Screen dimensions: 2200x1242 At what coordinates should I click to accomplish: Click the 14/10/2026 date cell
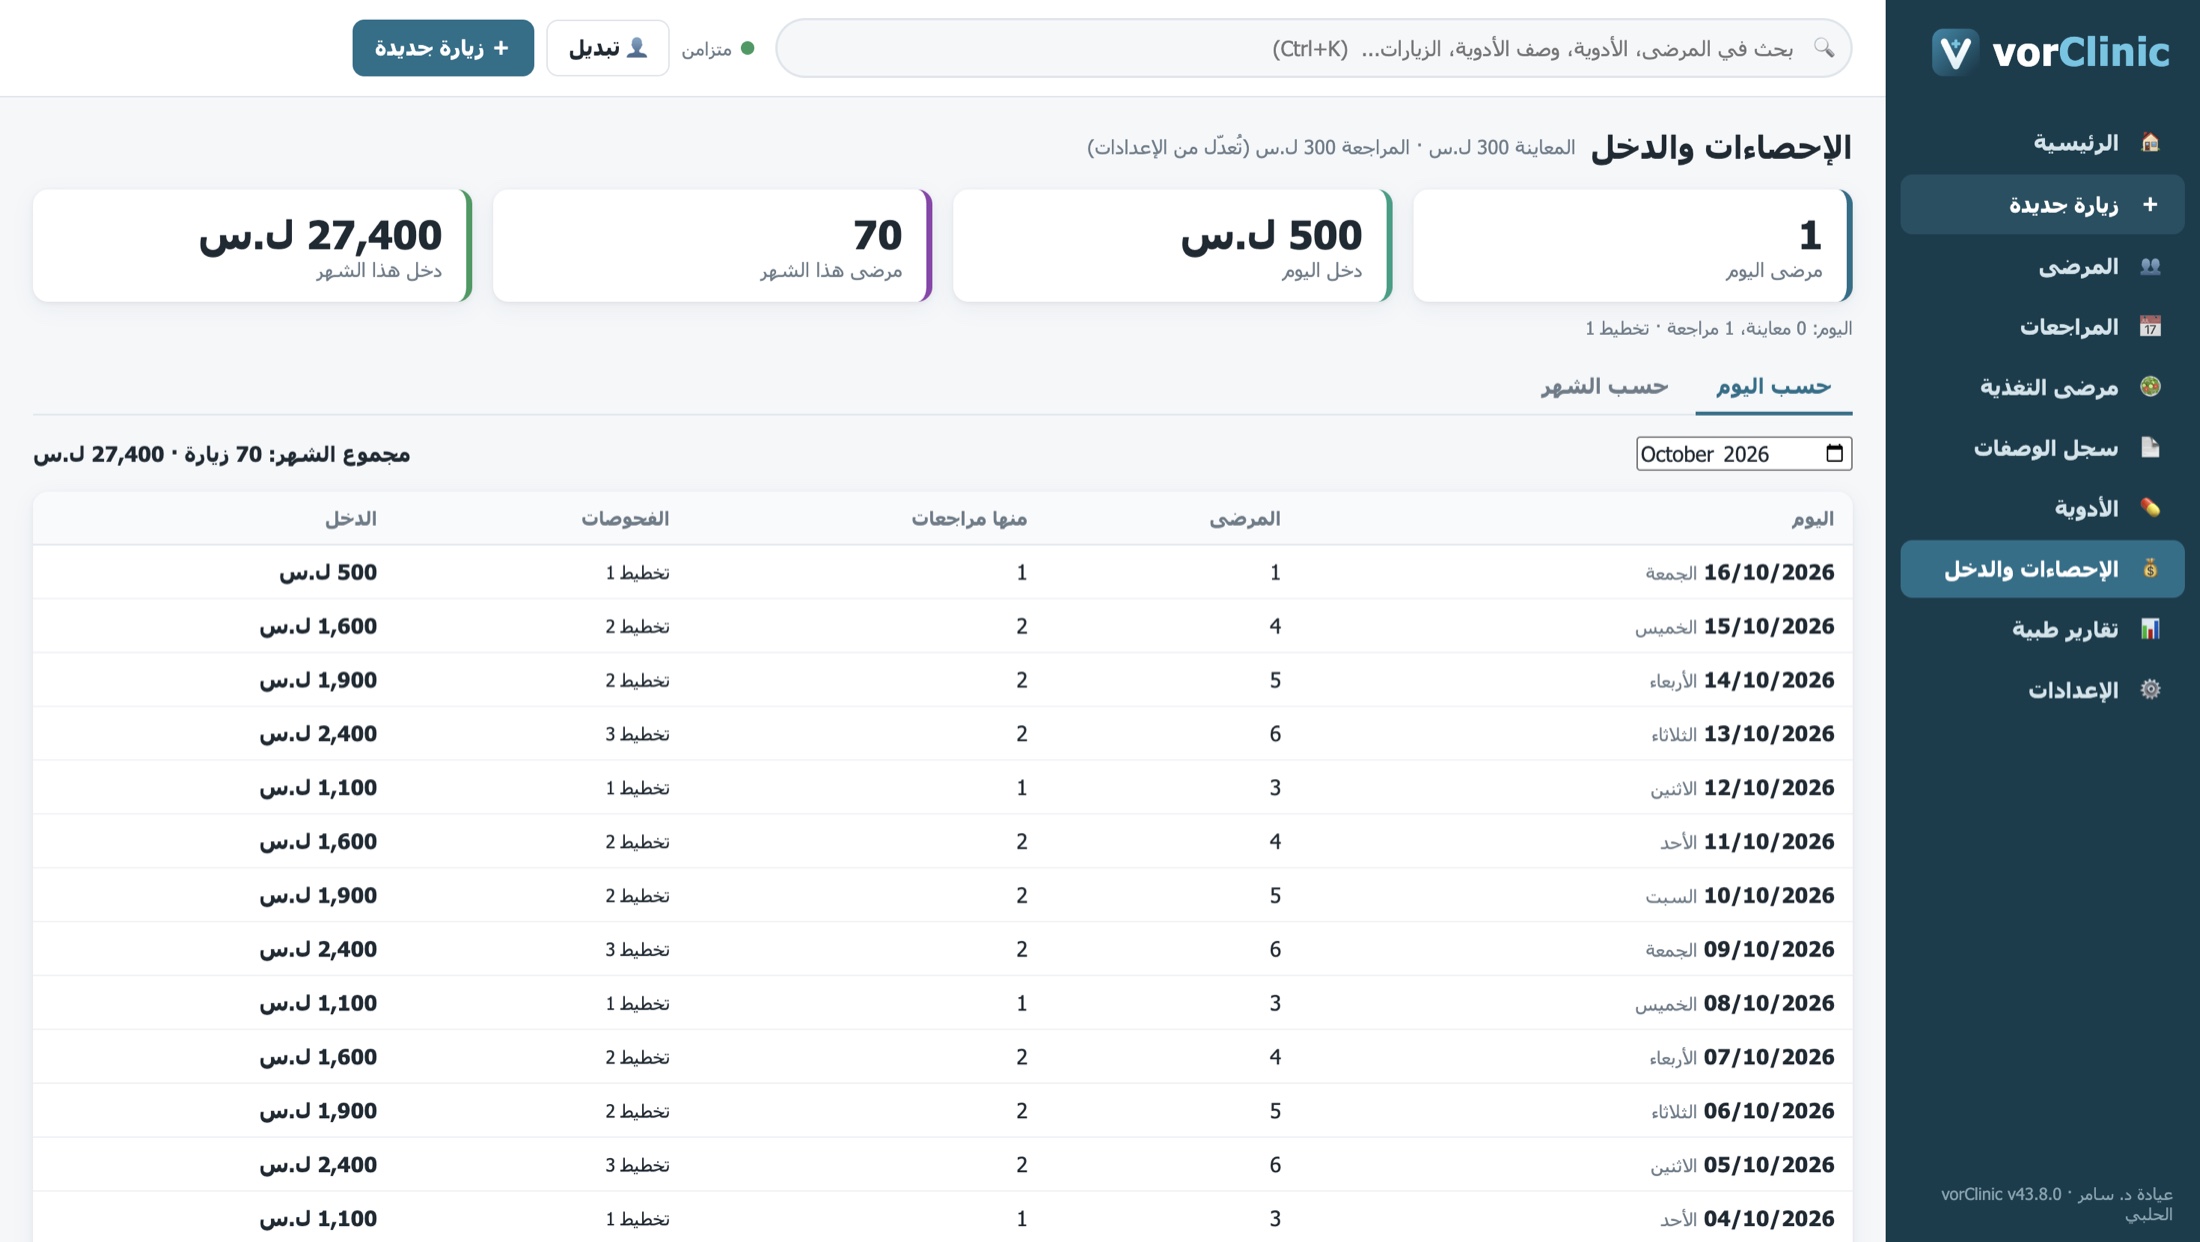click(1768, 680)
